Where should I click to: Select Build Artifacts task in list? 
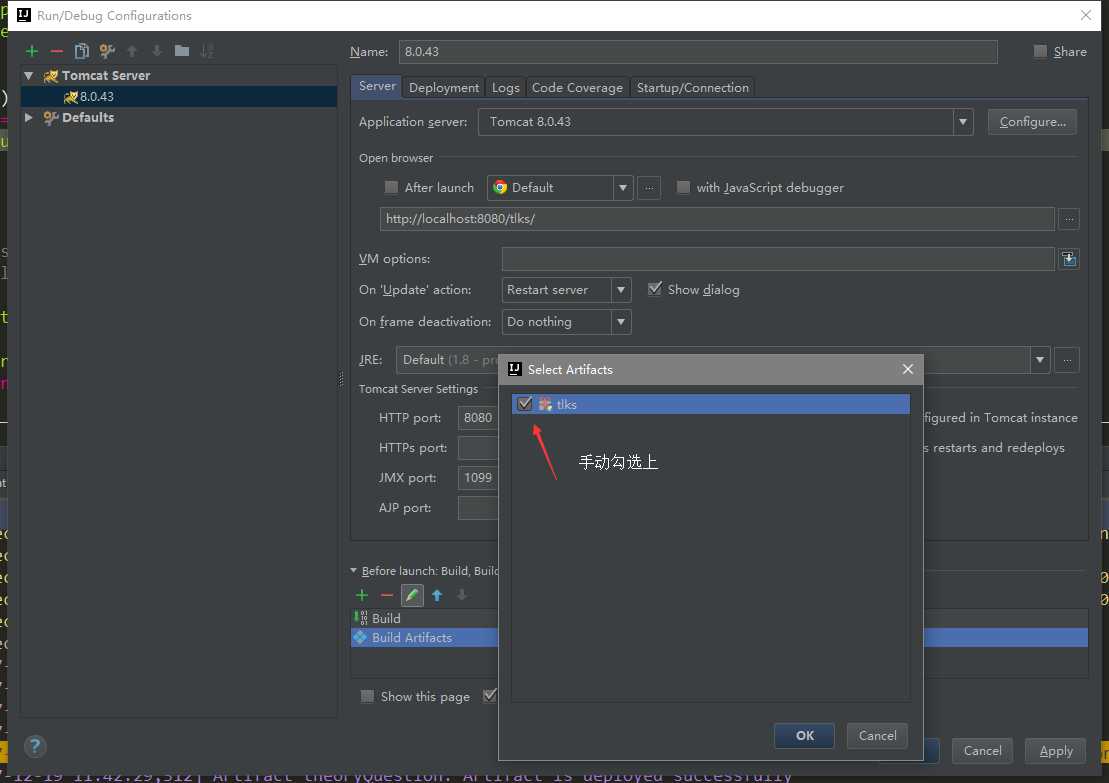(x=425, y=637)
